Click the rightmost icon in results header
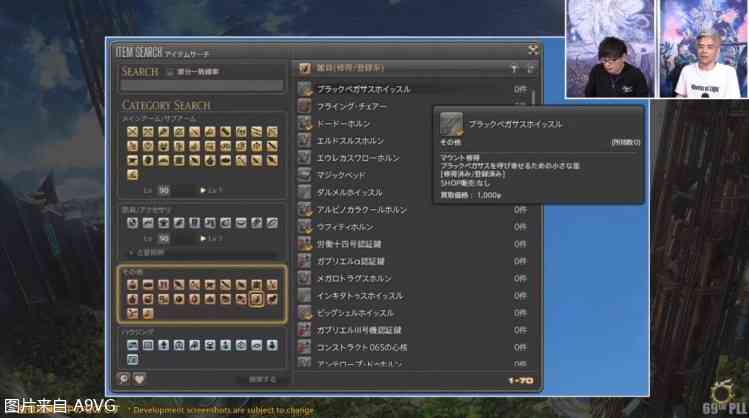This screenshot has height=418, width=749. [x=530, y=69]
